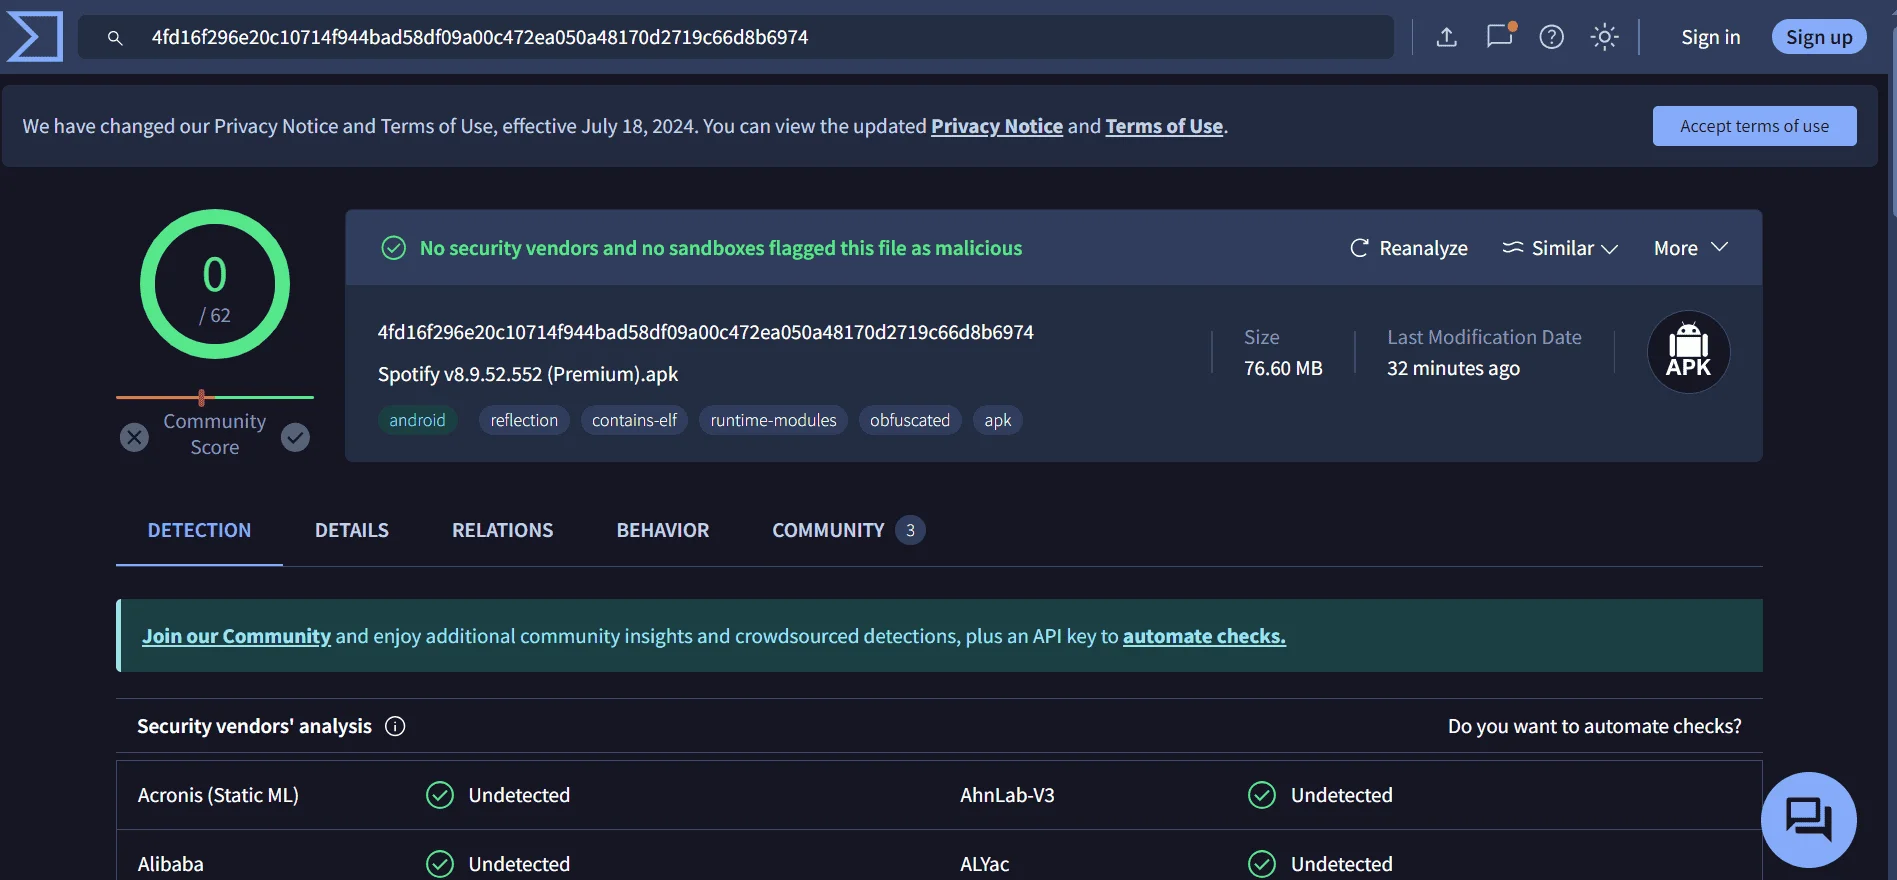The image size is (1897, 880).
Task: Click Do you want to automate checks?
Action: pyautogui.click(x=1595, y=726)
